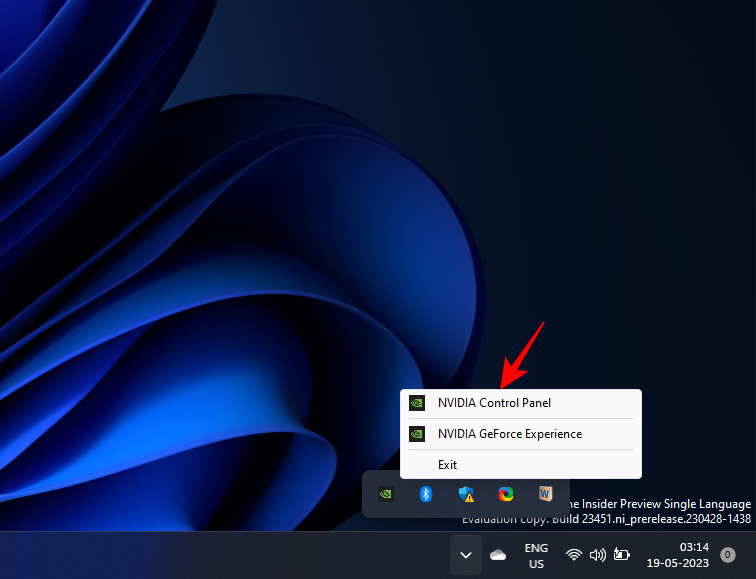Click the battery status icon

622,555
